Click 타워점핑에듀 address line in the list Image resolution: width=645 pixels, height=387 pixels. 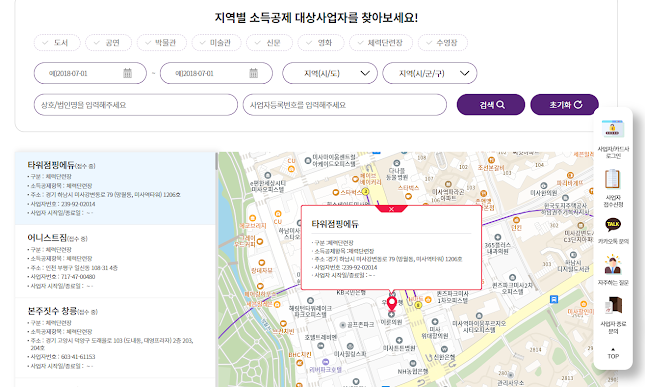(x=104, y=195)
